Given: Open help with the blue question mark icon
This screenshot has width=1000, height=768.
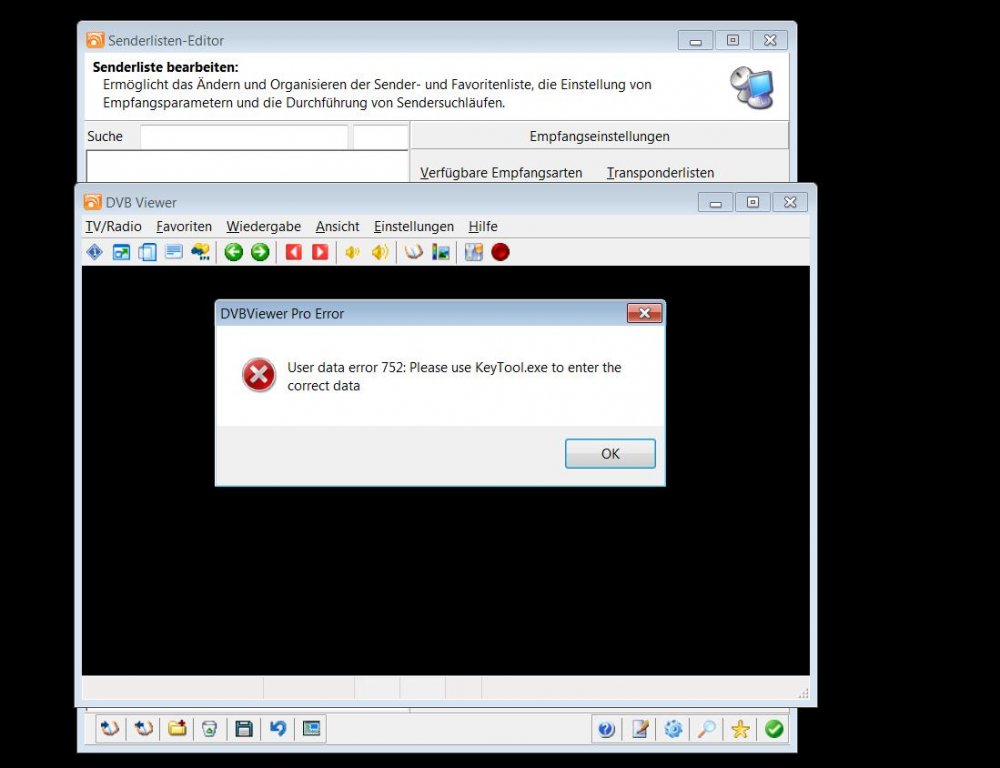Looking at the screenshot, I should coord(607,729).
